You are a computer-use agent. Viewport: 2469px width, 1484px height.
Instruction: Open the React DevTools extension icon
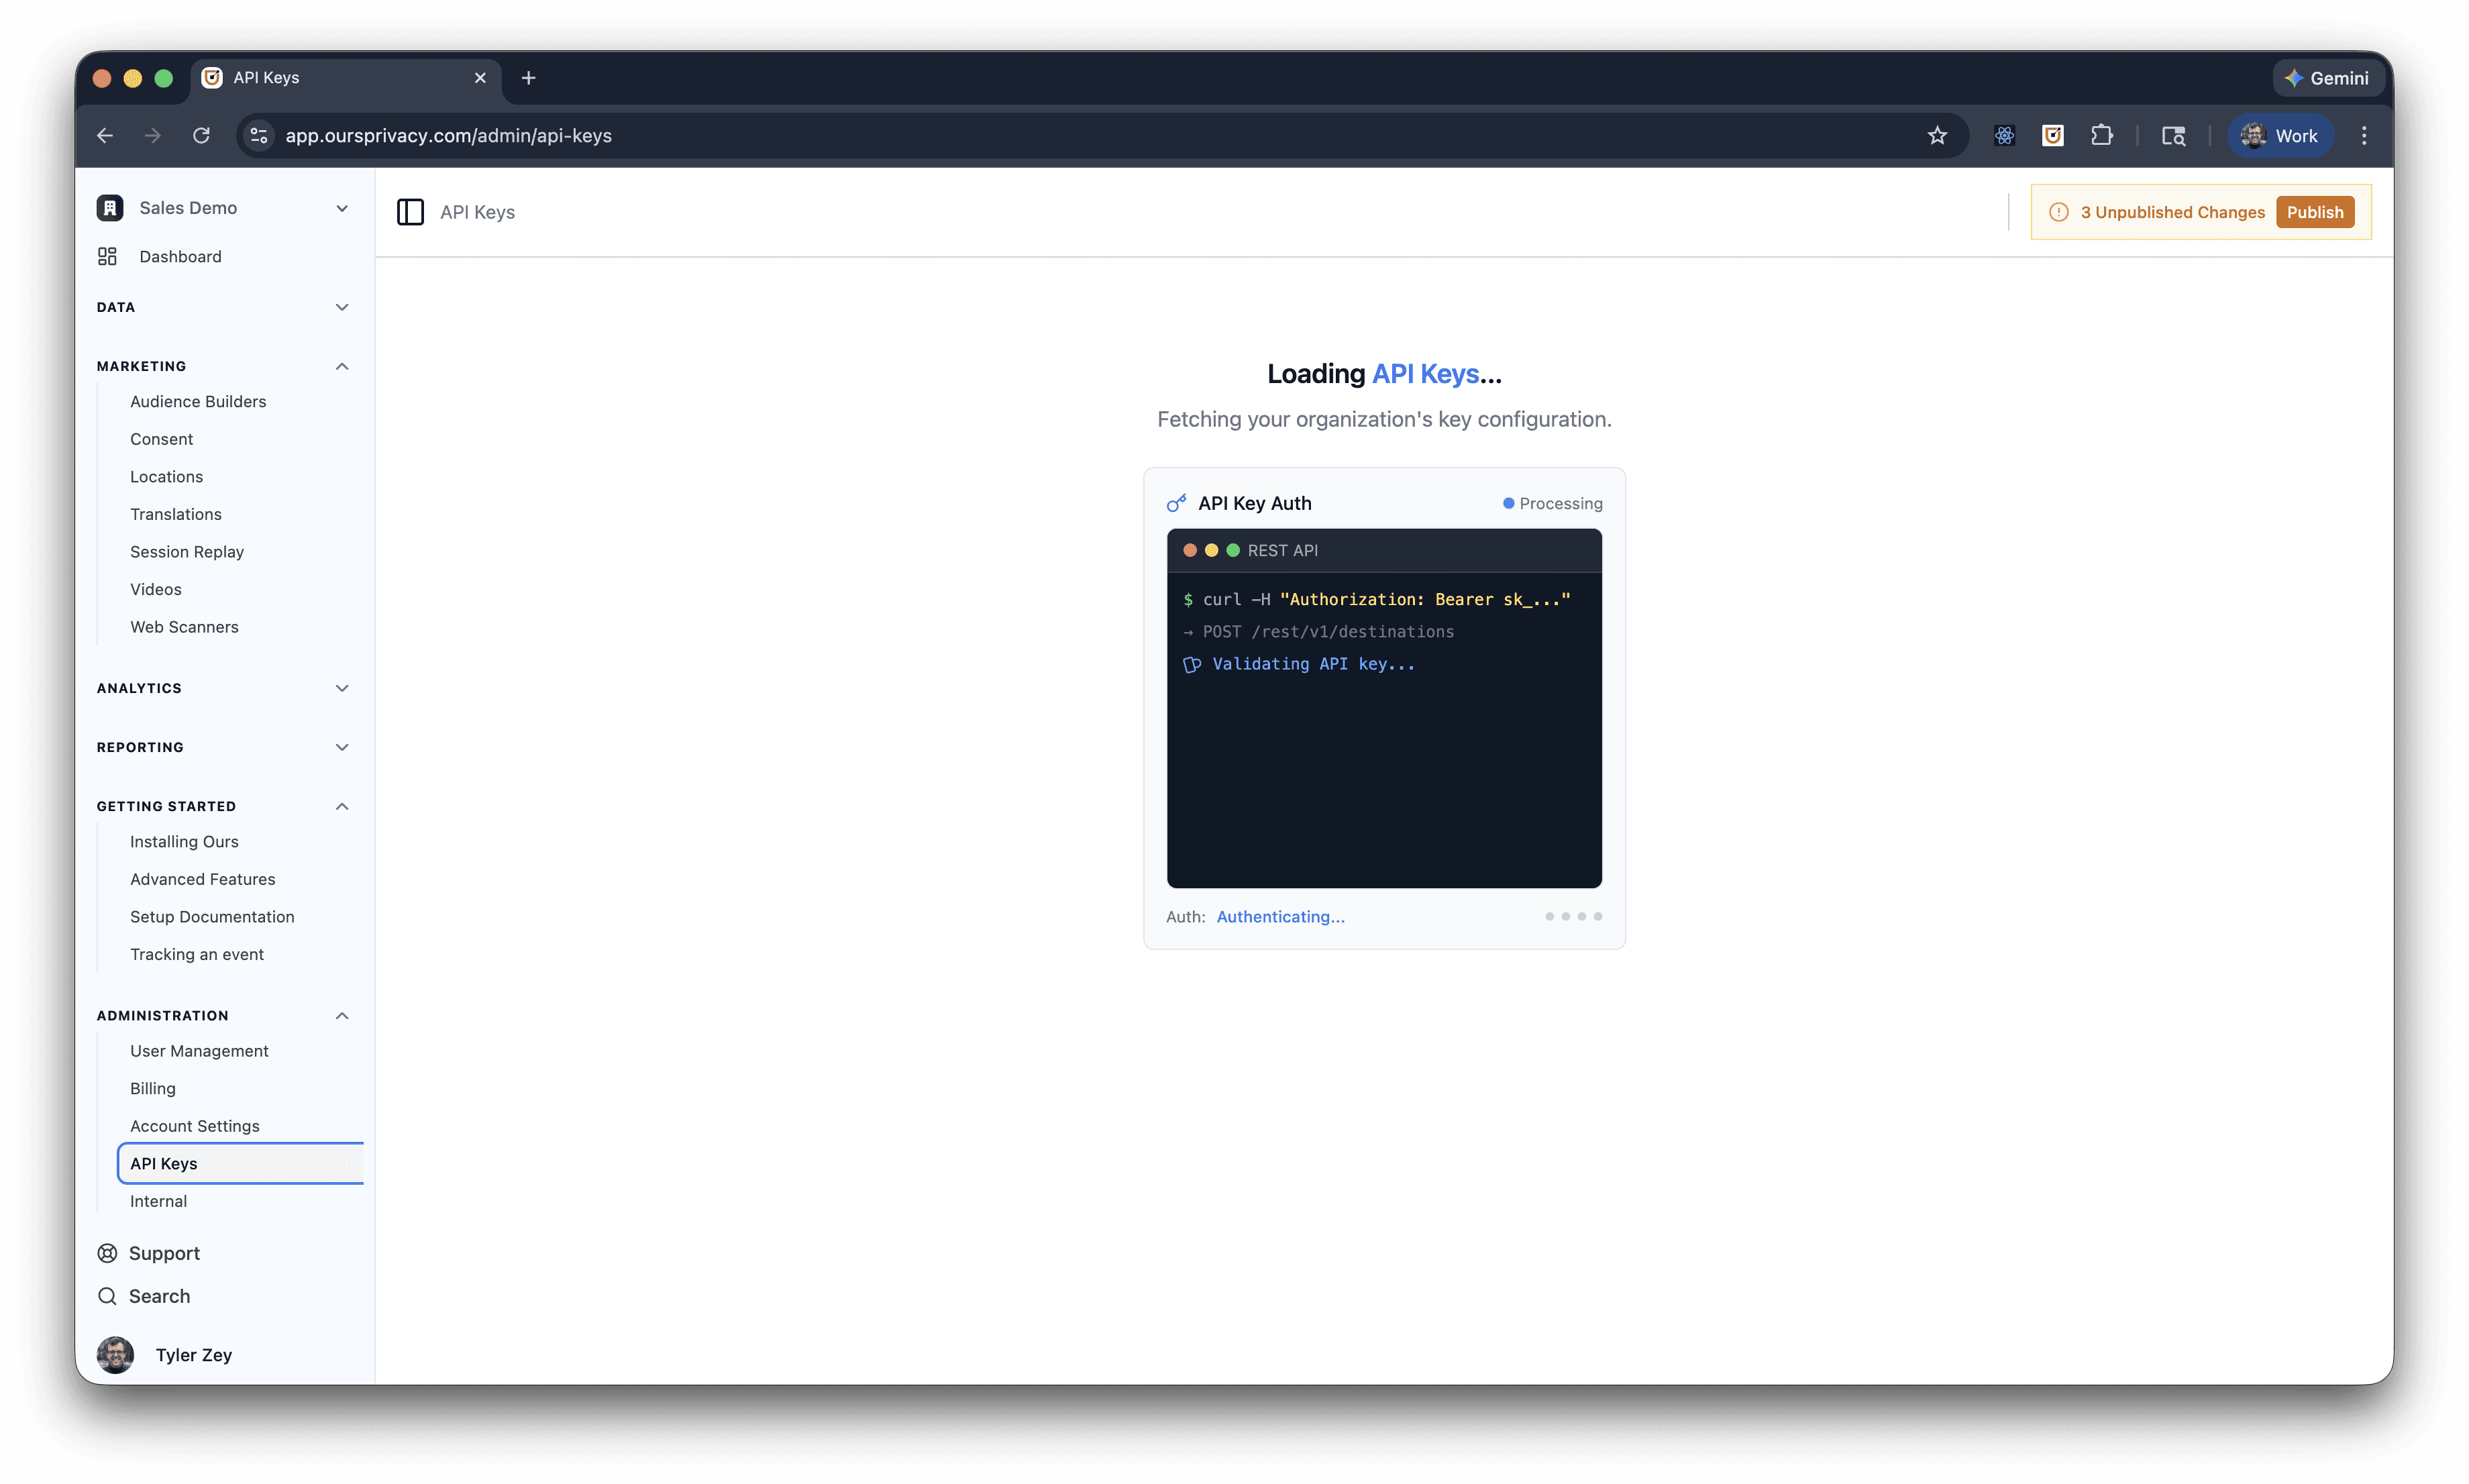click(x=2004, y=136)
